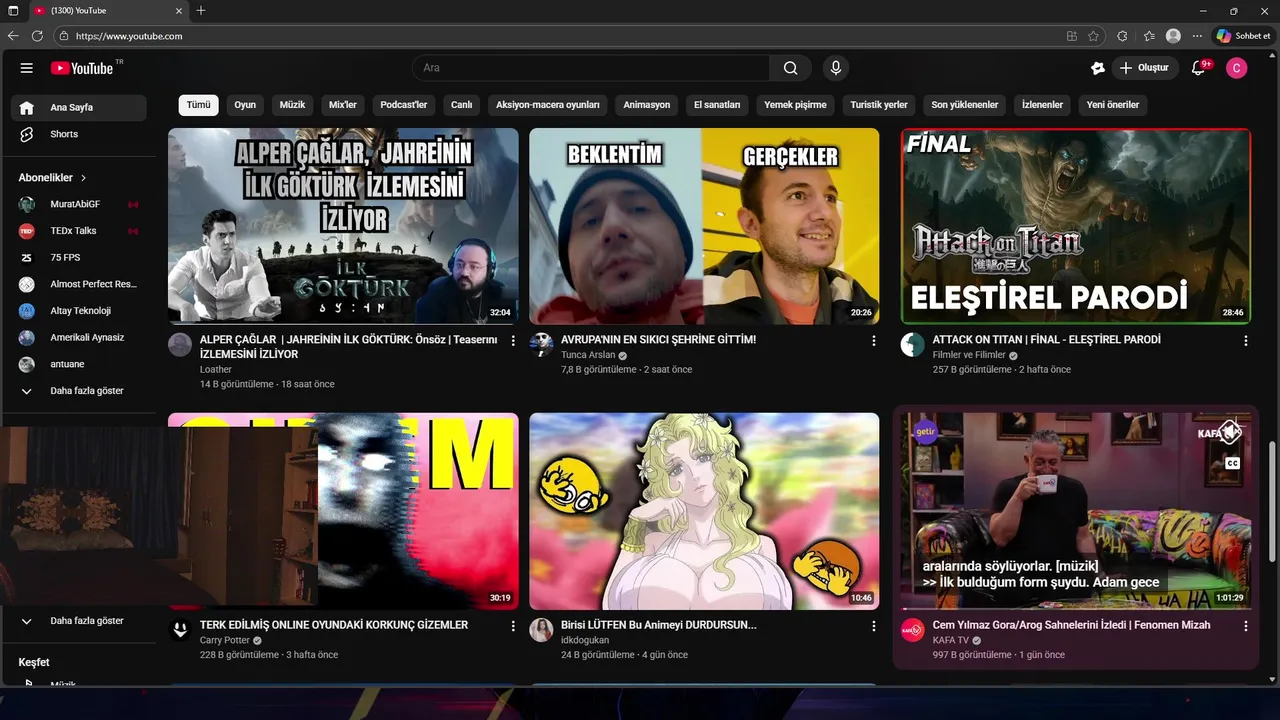
Task: Open the Oluştur create menu
Action: (x=1144, y=68)
